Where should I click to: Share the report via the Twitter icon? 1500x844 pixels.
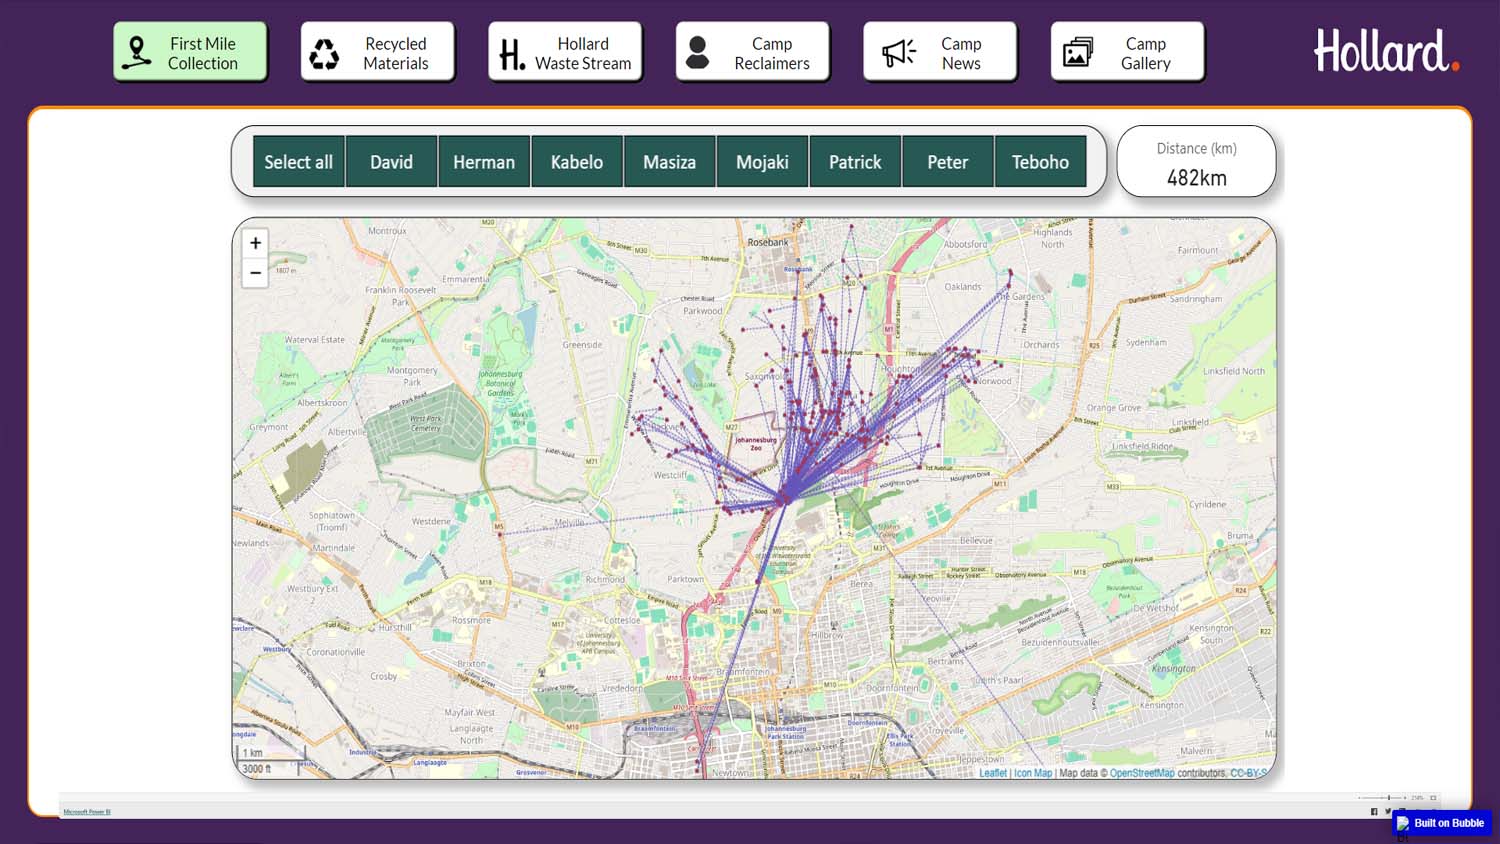pyautogui.click(x=1387, y=811)
